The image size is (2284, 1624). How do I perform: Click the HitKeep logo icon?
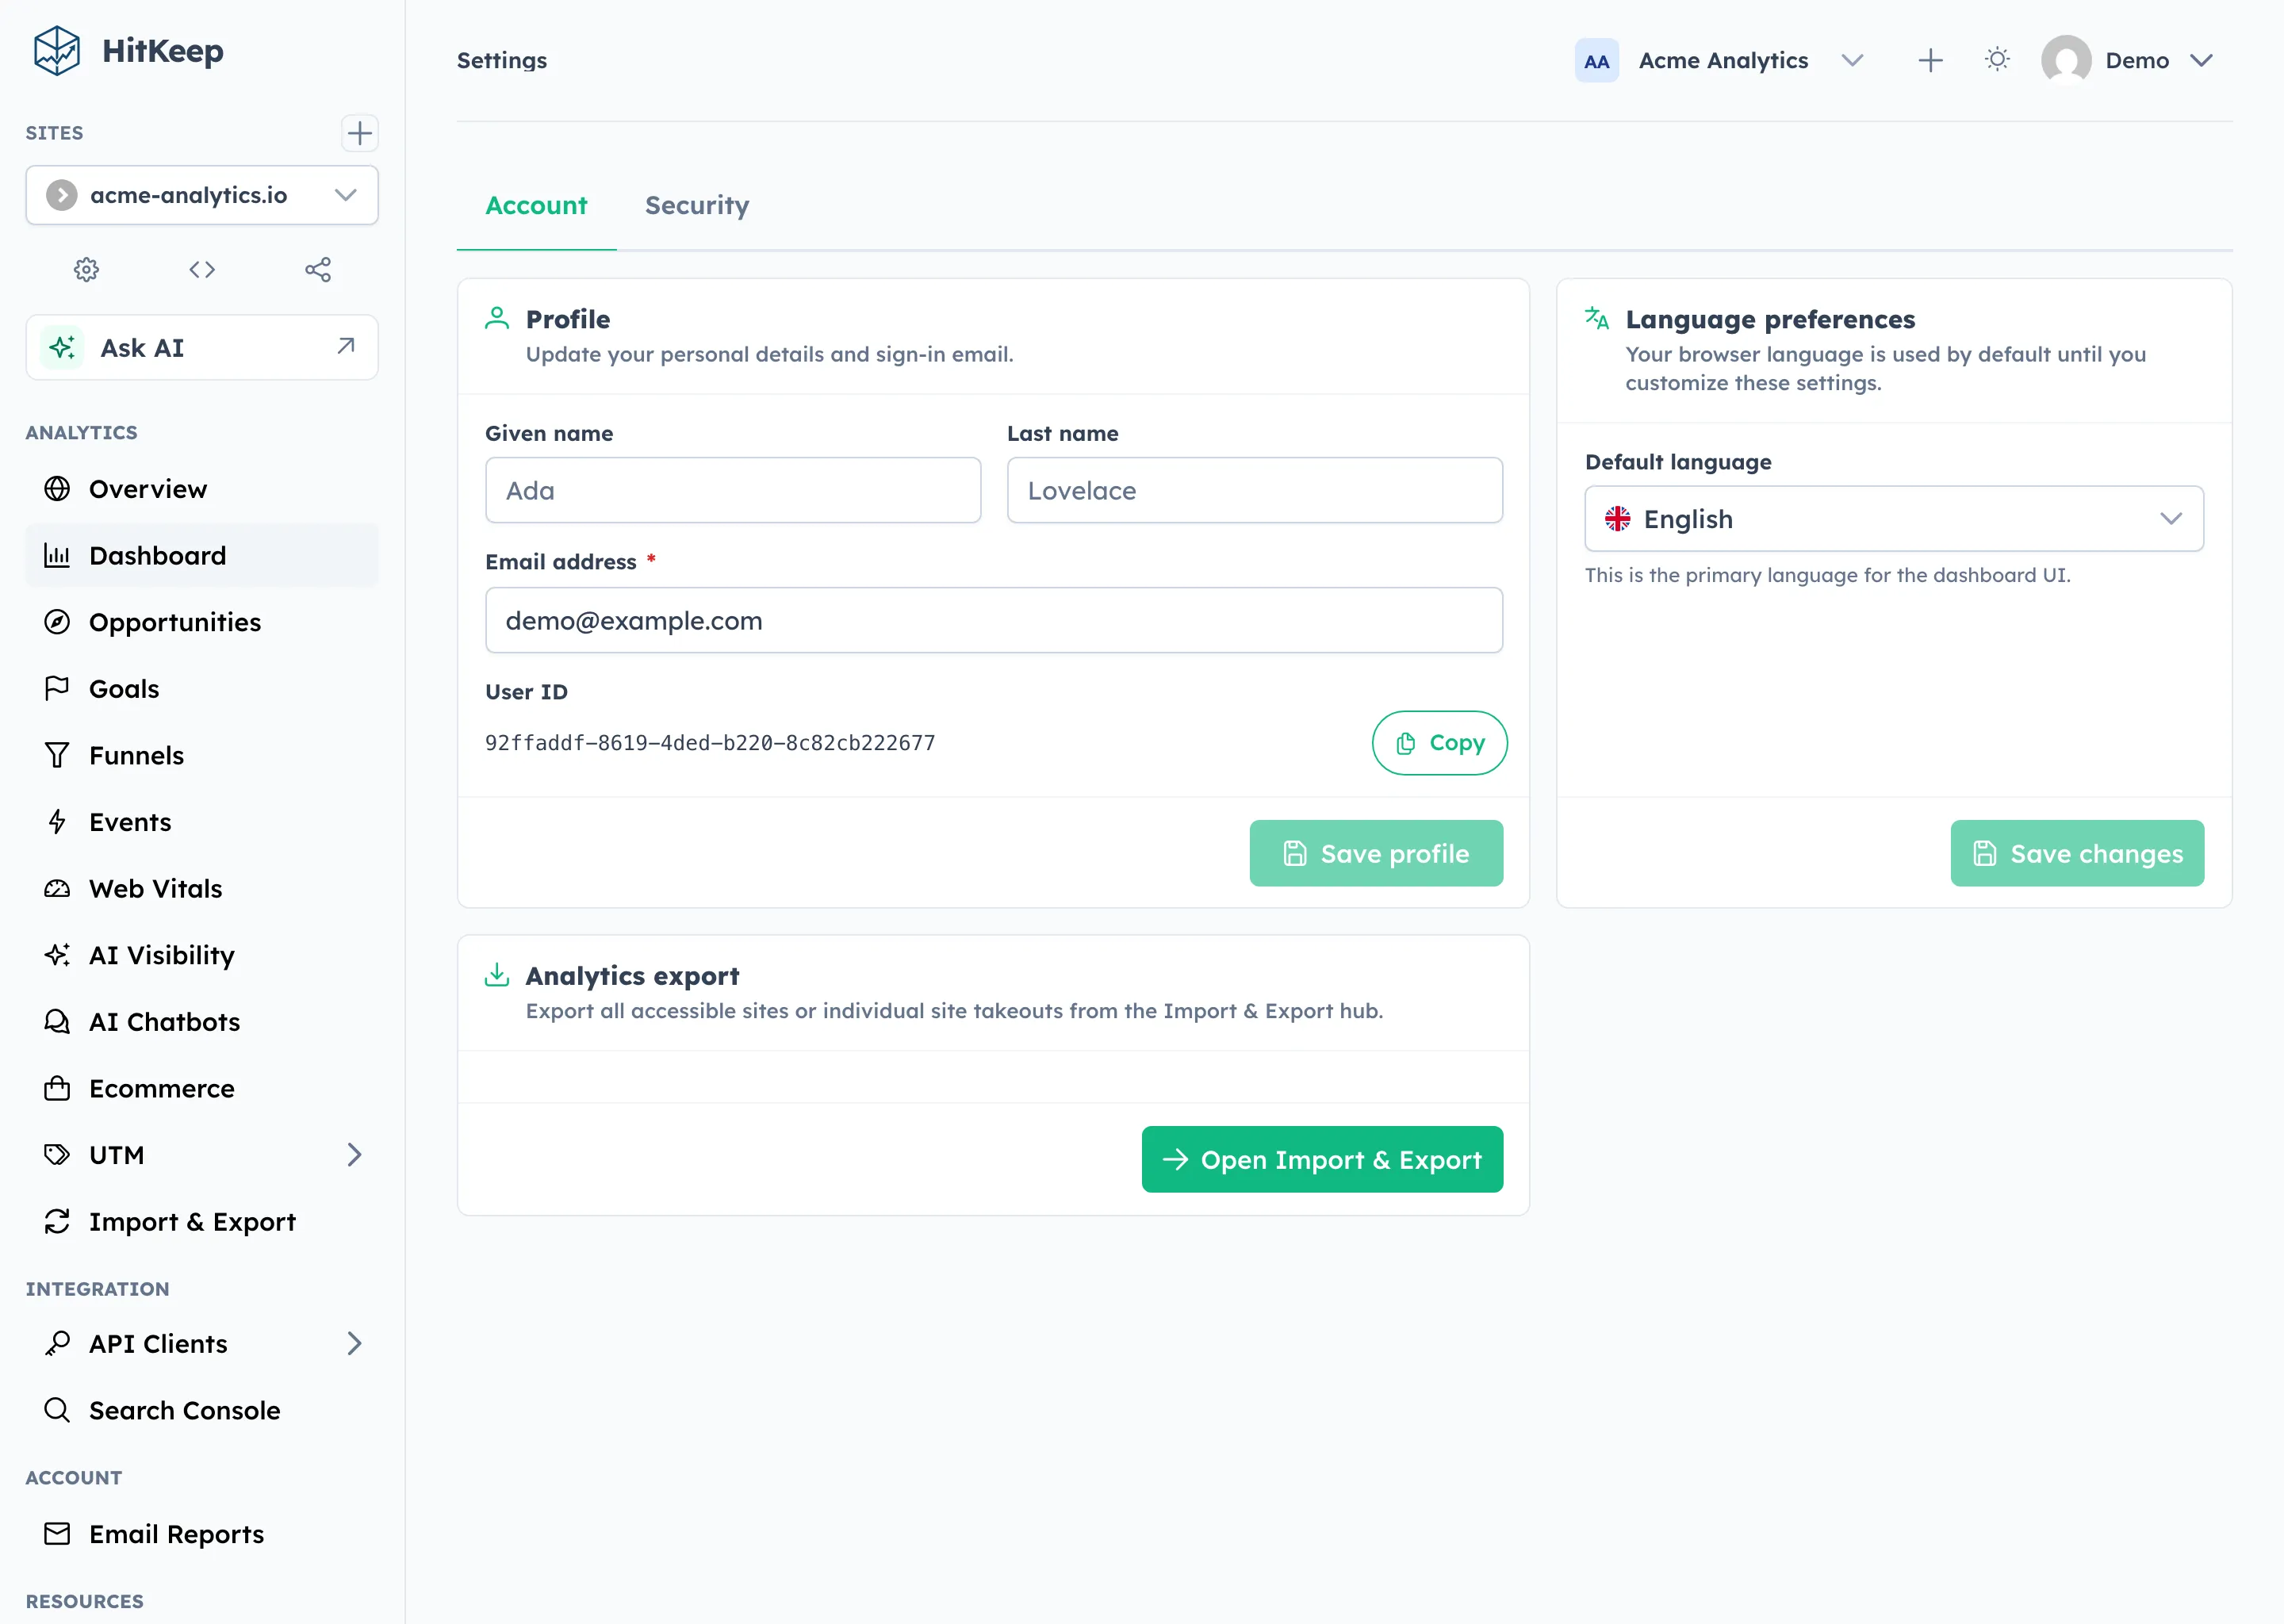56,51
